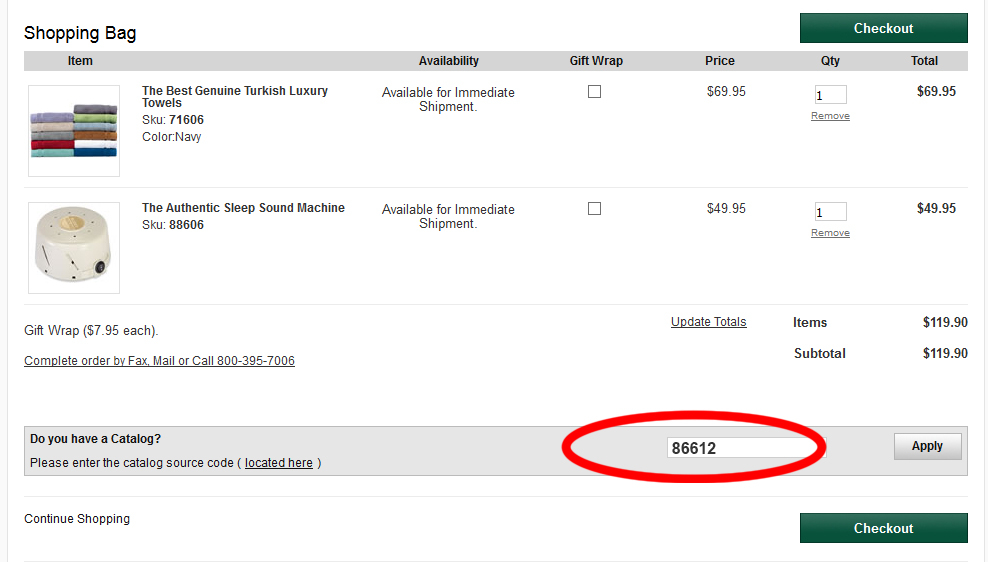This screenshot has width=988, height=562.
Task: Open the 'located here' catalog code link
Action: click(279, 463)
